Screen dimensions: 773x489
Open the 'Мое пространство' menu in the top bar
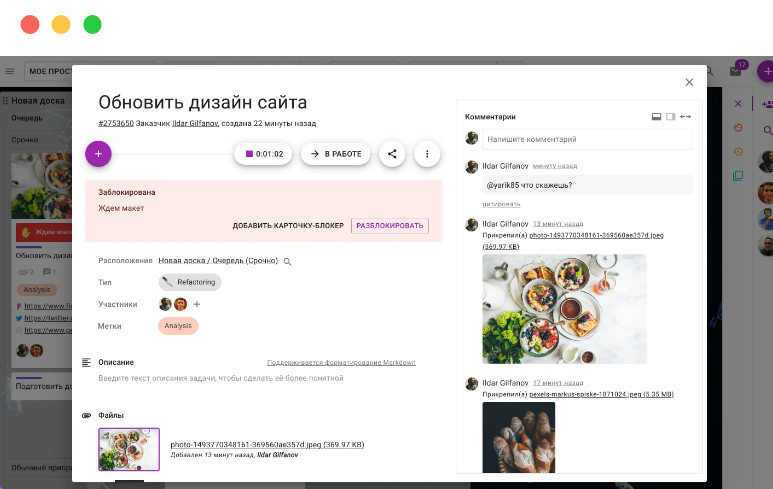pos(50,71)
